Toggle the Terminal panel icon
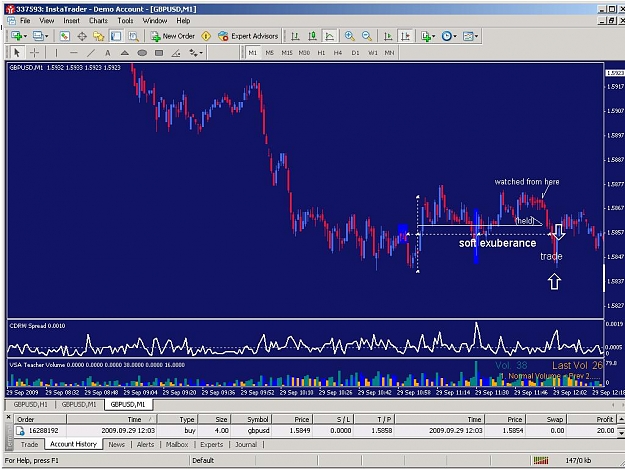The image size is (625, 469). (116, 36)
